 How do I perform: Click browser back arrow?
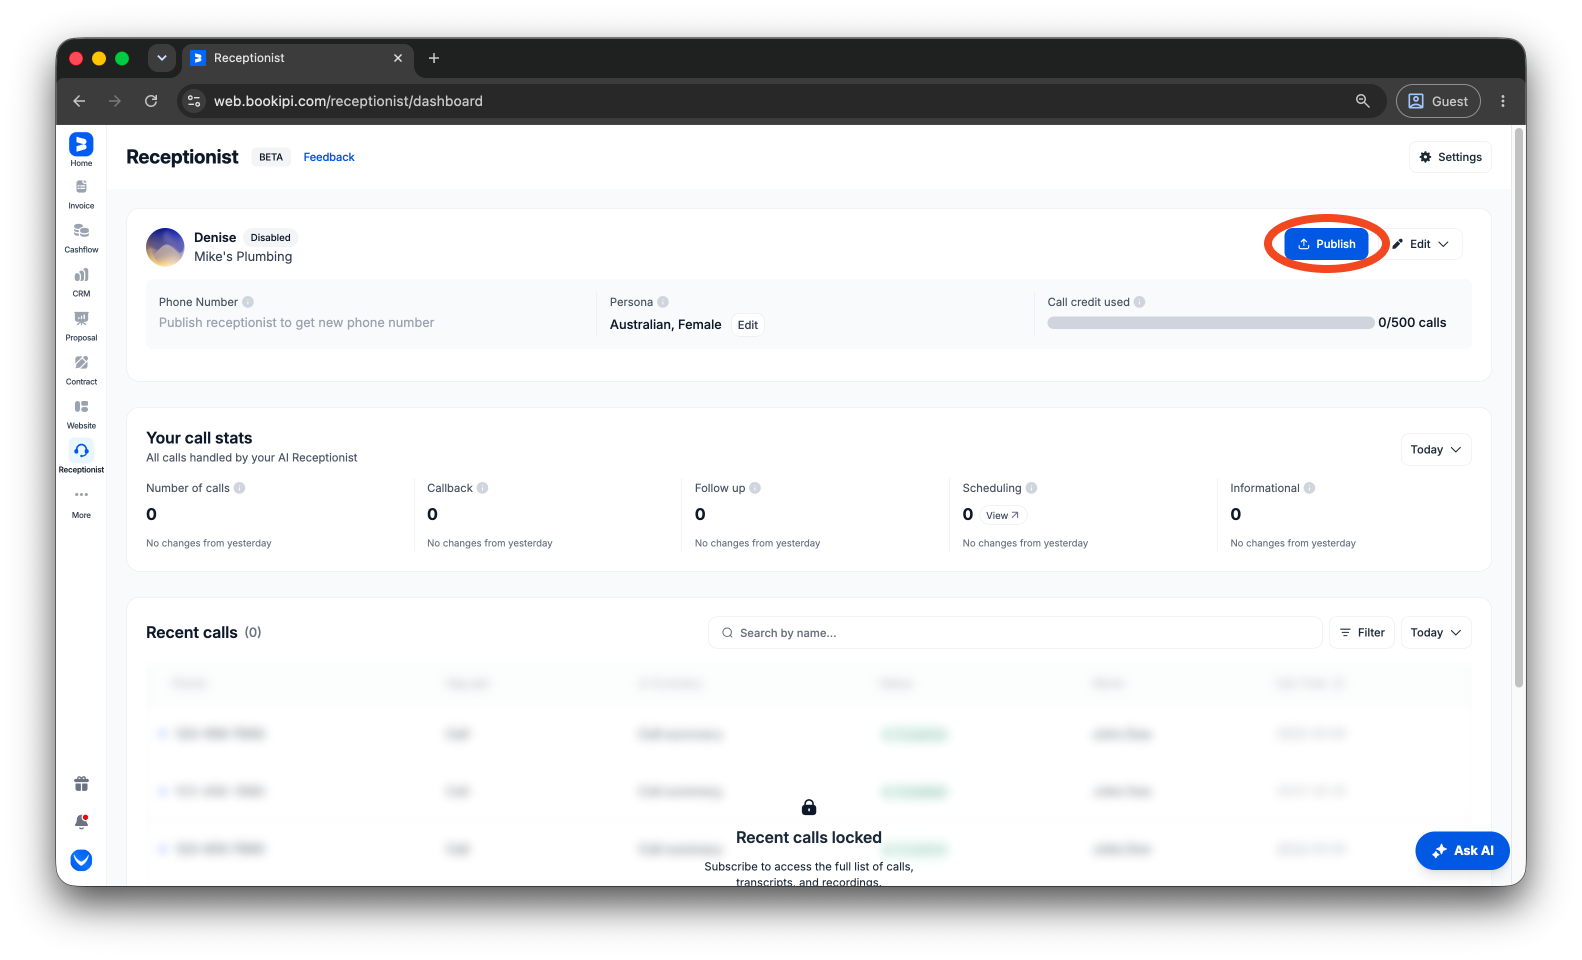[x=79, y=101]
